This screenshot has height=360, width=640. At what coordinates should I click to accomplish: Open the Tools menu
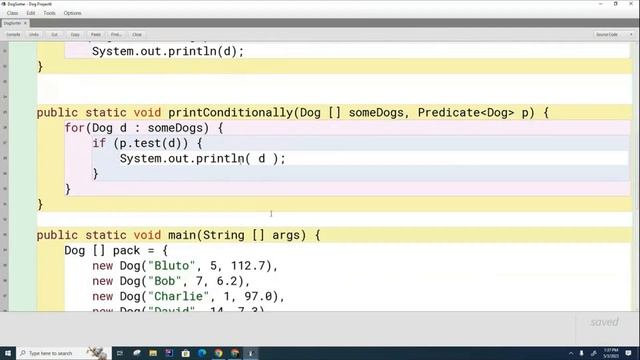tap(49, 13)
